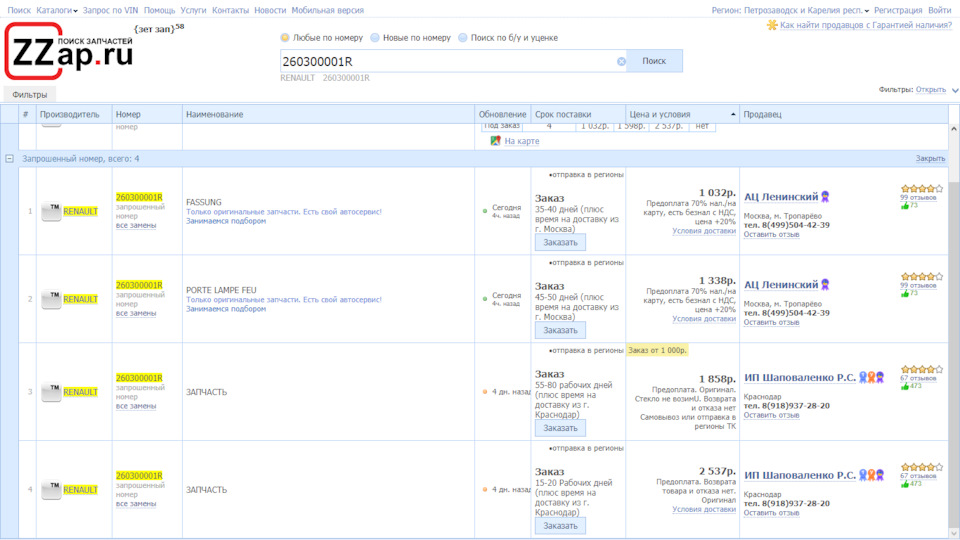
Task: Click the Заказ от 1 000р. label
Action: 657,350
